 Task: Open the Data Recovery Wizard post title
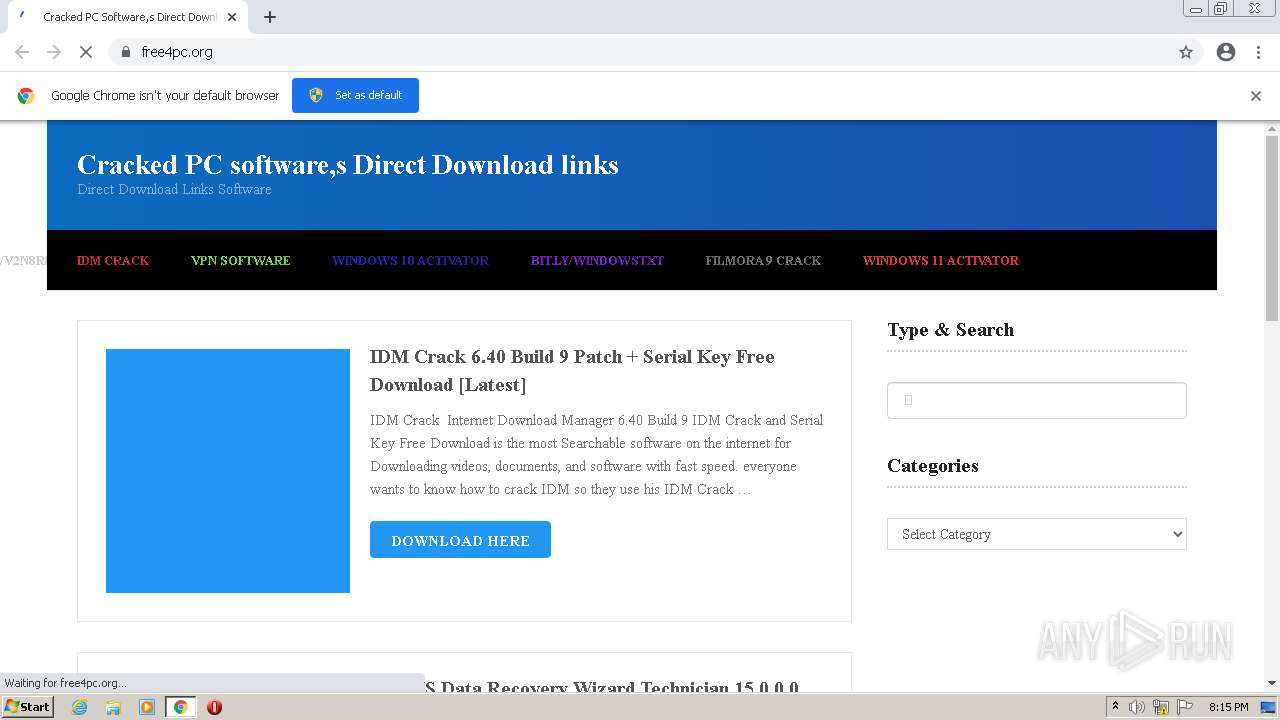pos(611,687)
